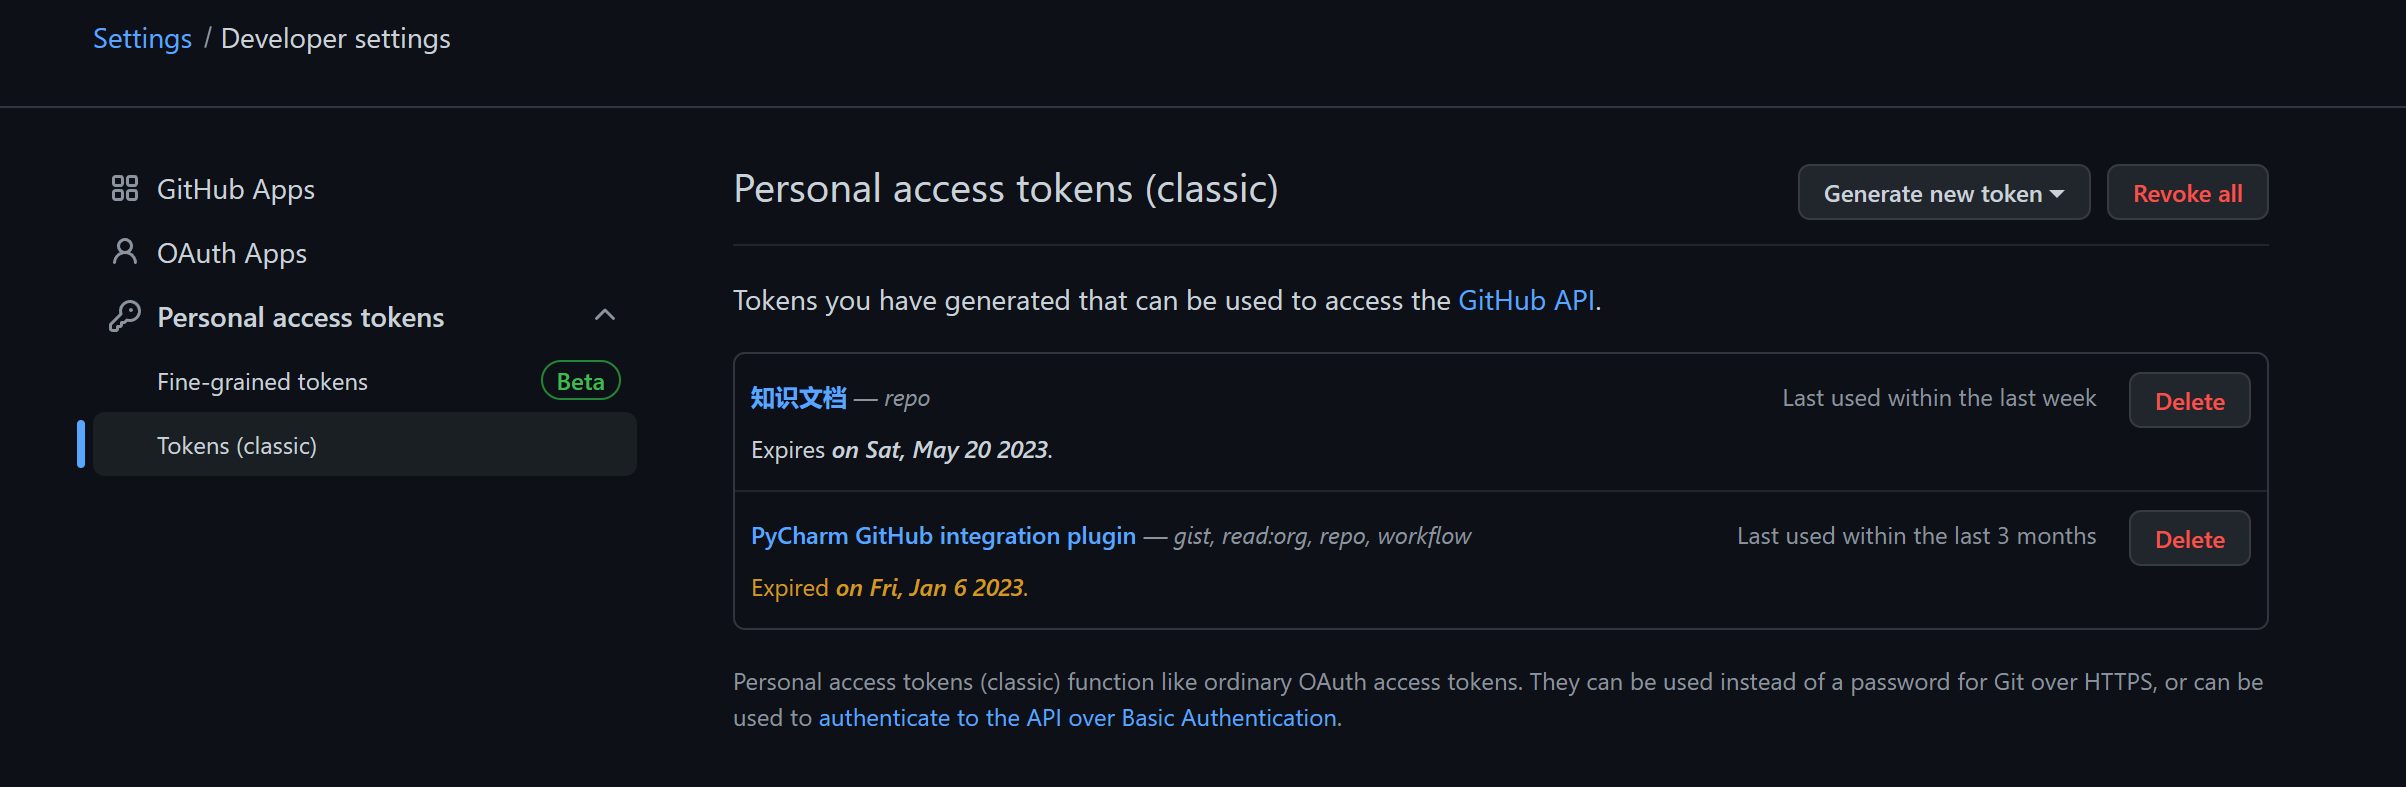2406x787 pixels.
Task: Select Tokens (classic) sidebar item
Action: pyautogui.click(x=237, y=446)
